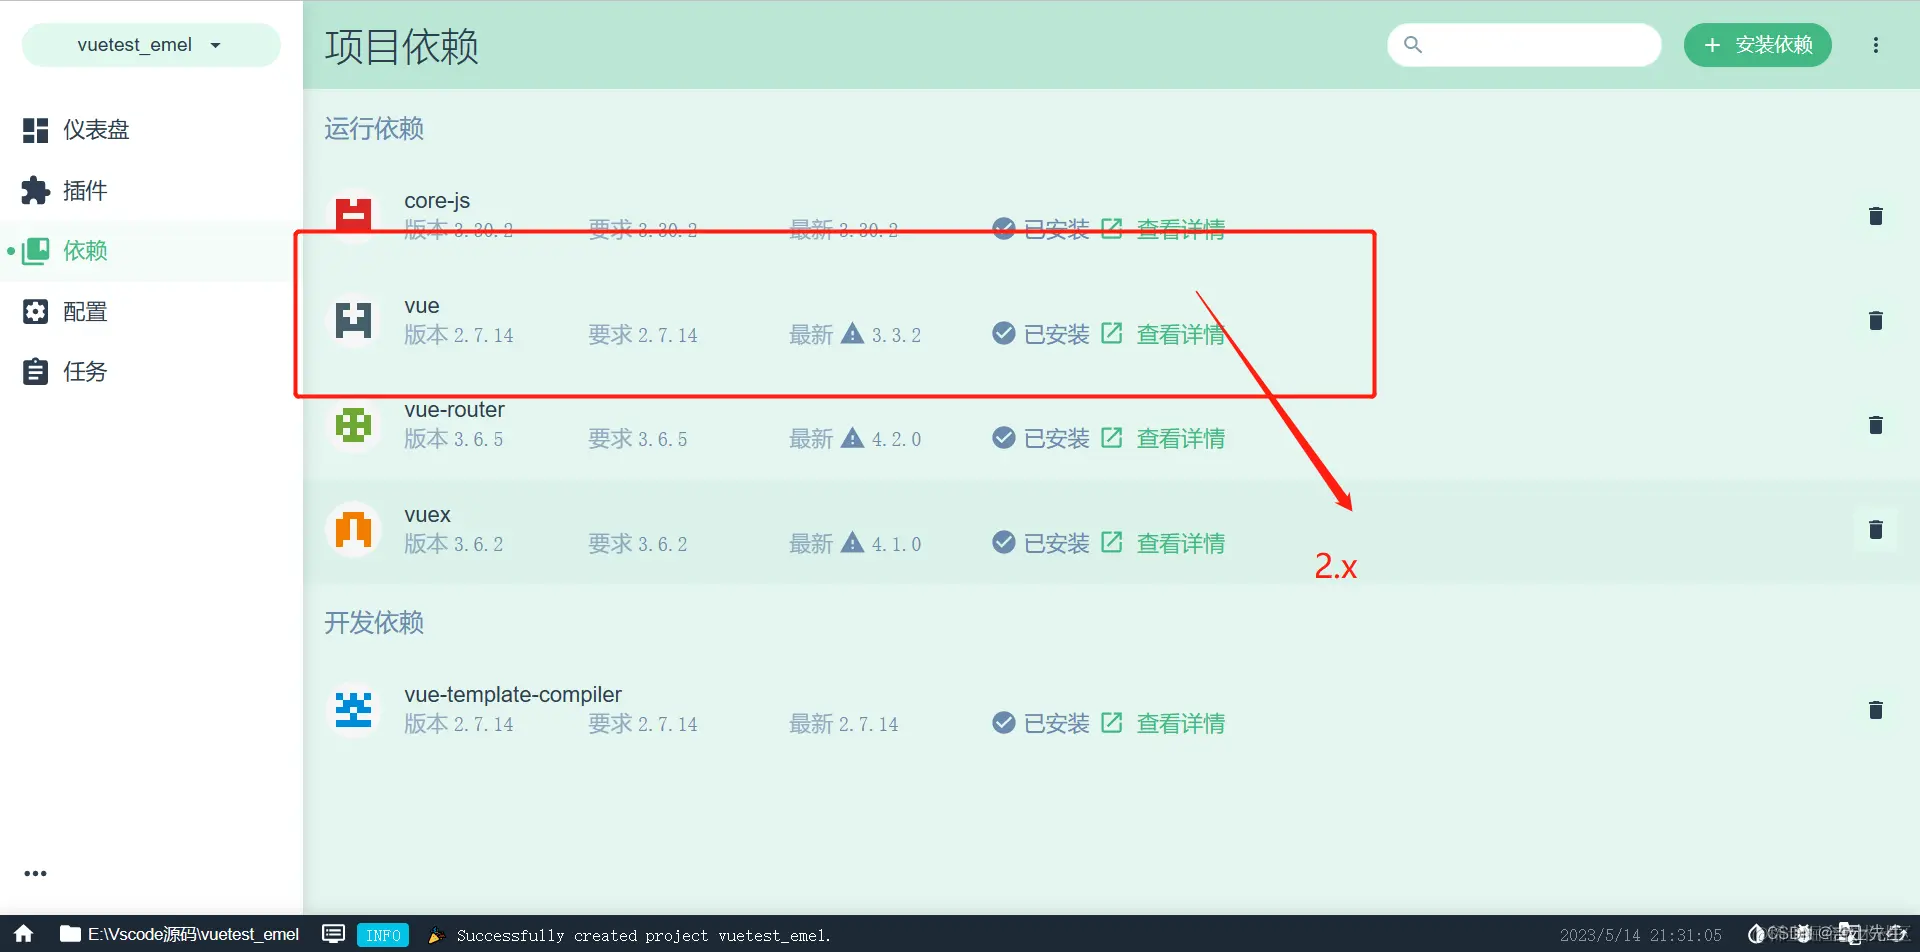Image resolution: width=1920 pixels, height=952 pixels.
Task: Click the log timestamp 2023/5/14 21:31:05
Action: 1641,936
